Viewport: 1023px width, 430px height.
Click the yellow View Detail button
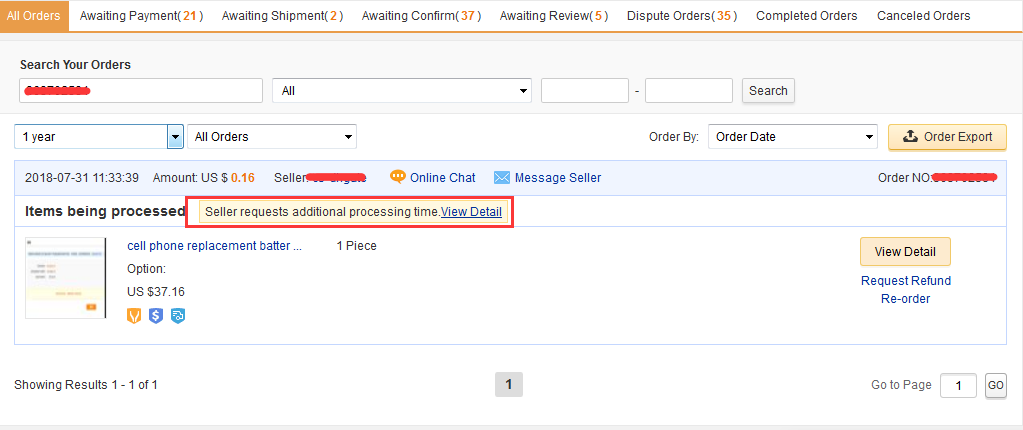tap(905, 251)
